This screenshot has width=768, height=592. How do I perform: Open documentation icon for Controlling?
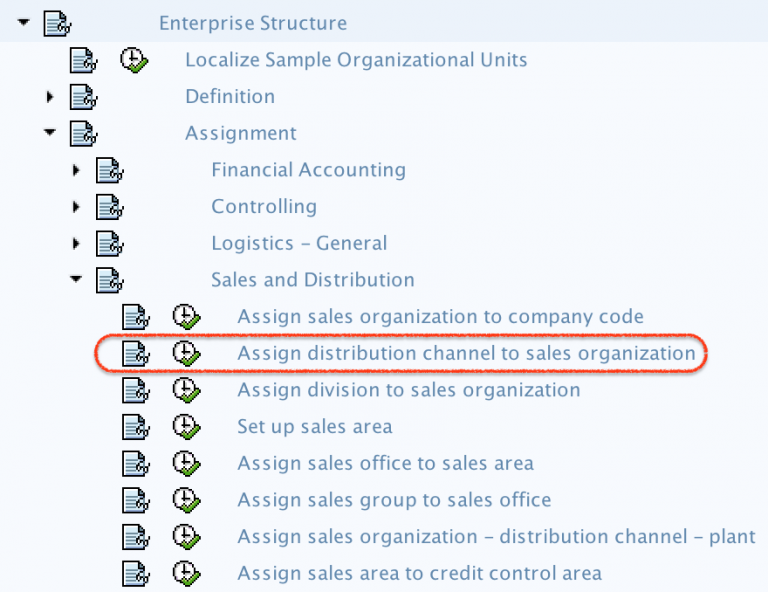click(x=110, y=207)
